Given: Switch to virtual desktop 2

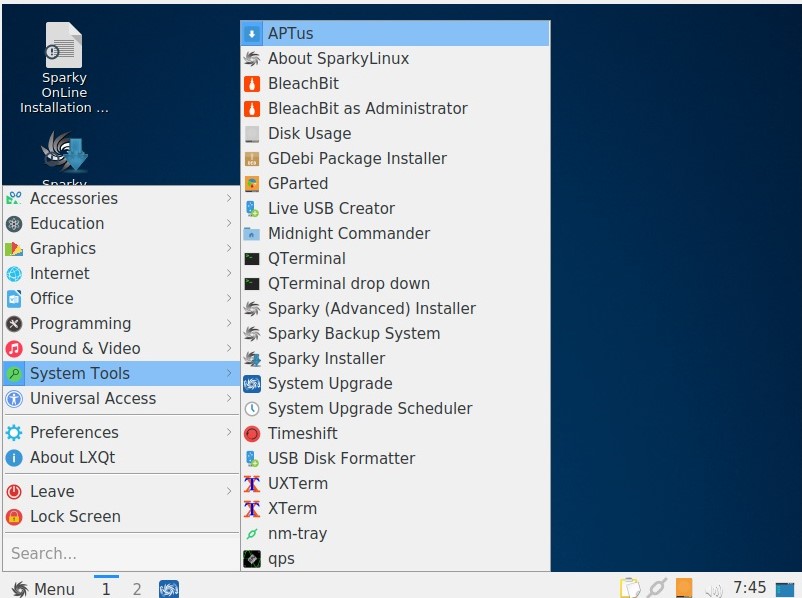Looking at the screenshot, I should (x=137, y=588).
